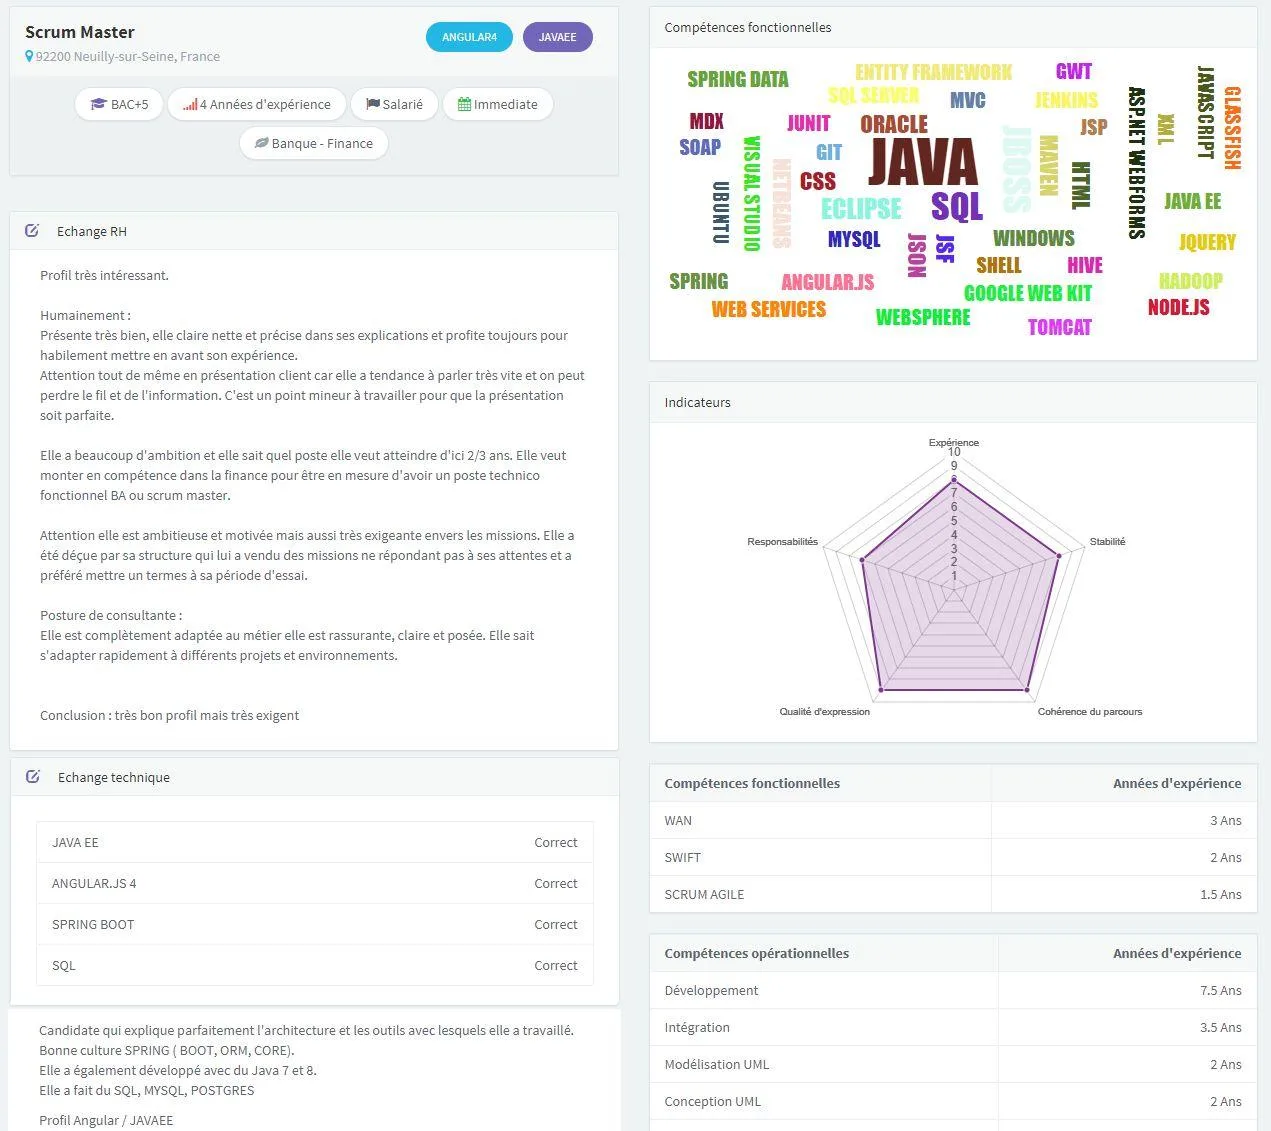Viewport: 1271px width, 1131px height.
Task: Click the edit icon beside Echange technique
Action: coord(33,777)
